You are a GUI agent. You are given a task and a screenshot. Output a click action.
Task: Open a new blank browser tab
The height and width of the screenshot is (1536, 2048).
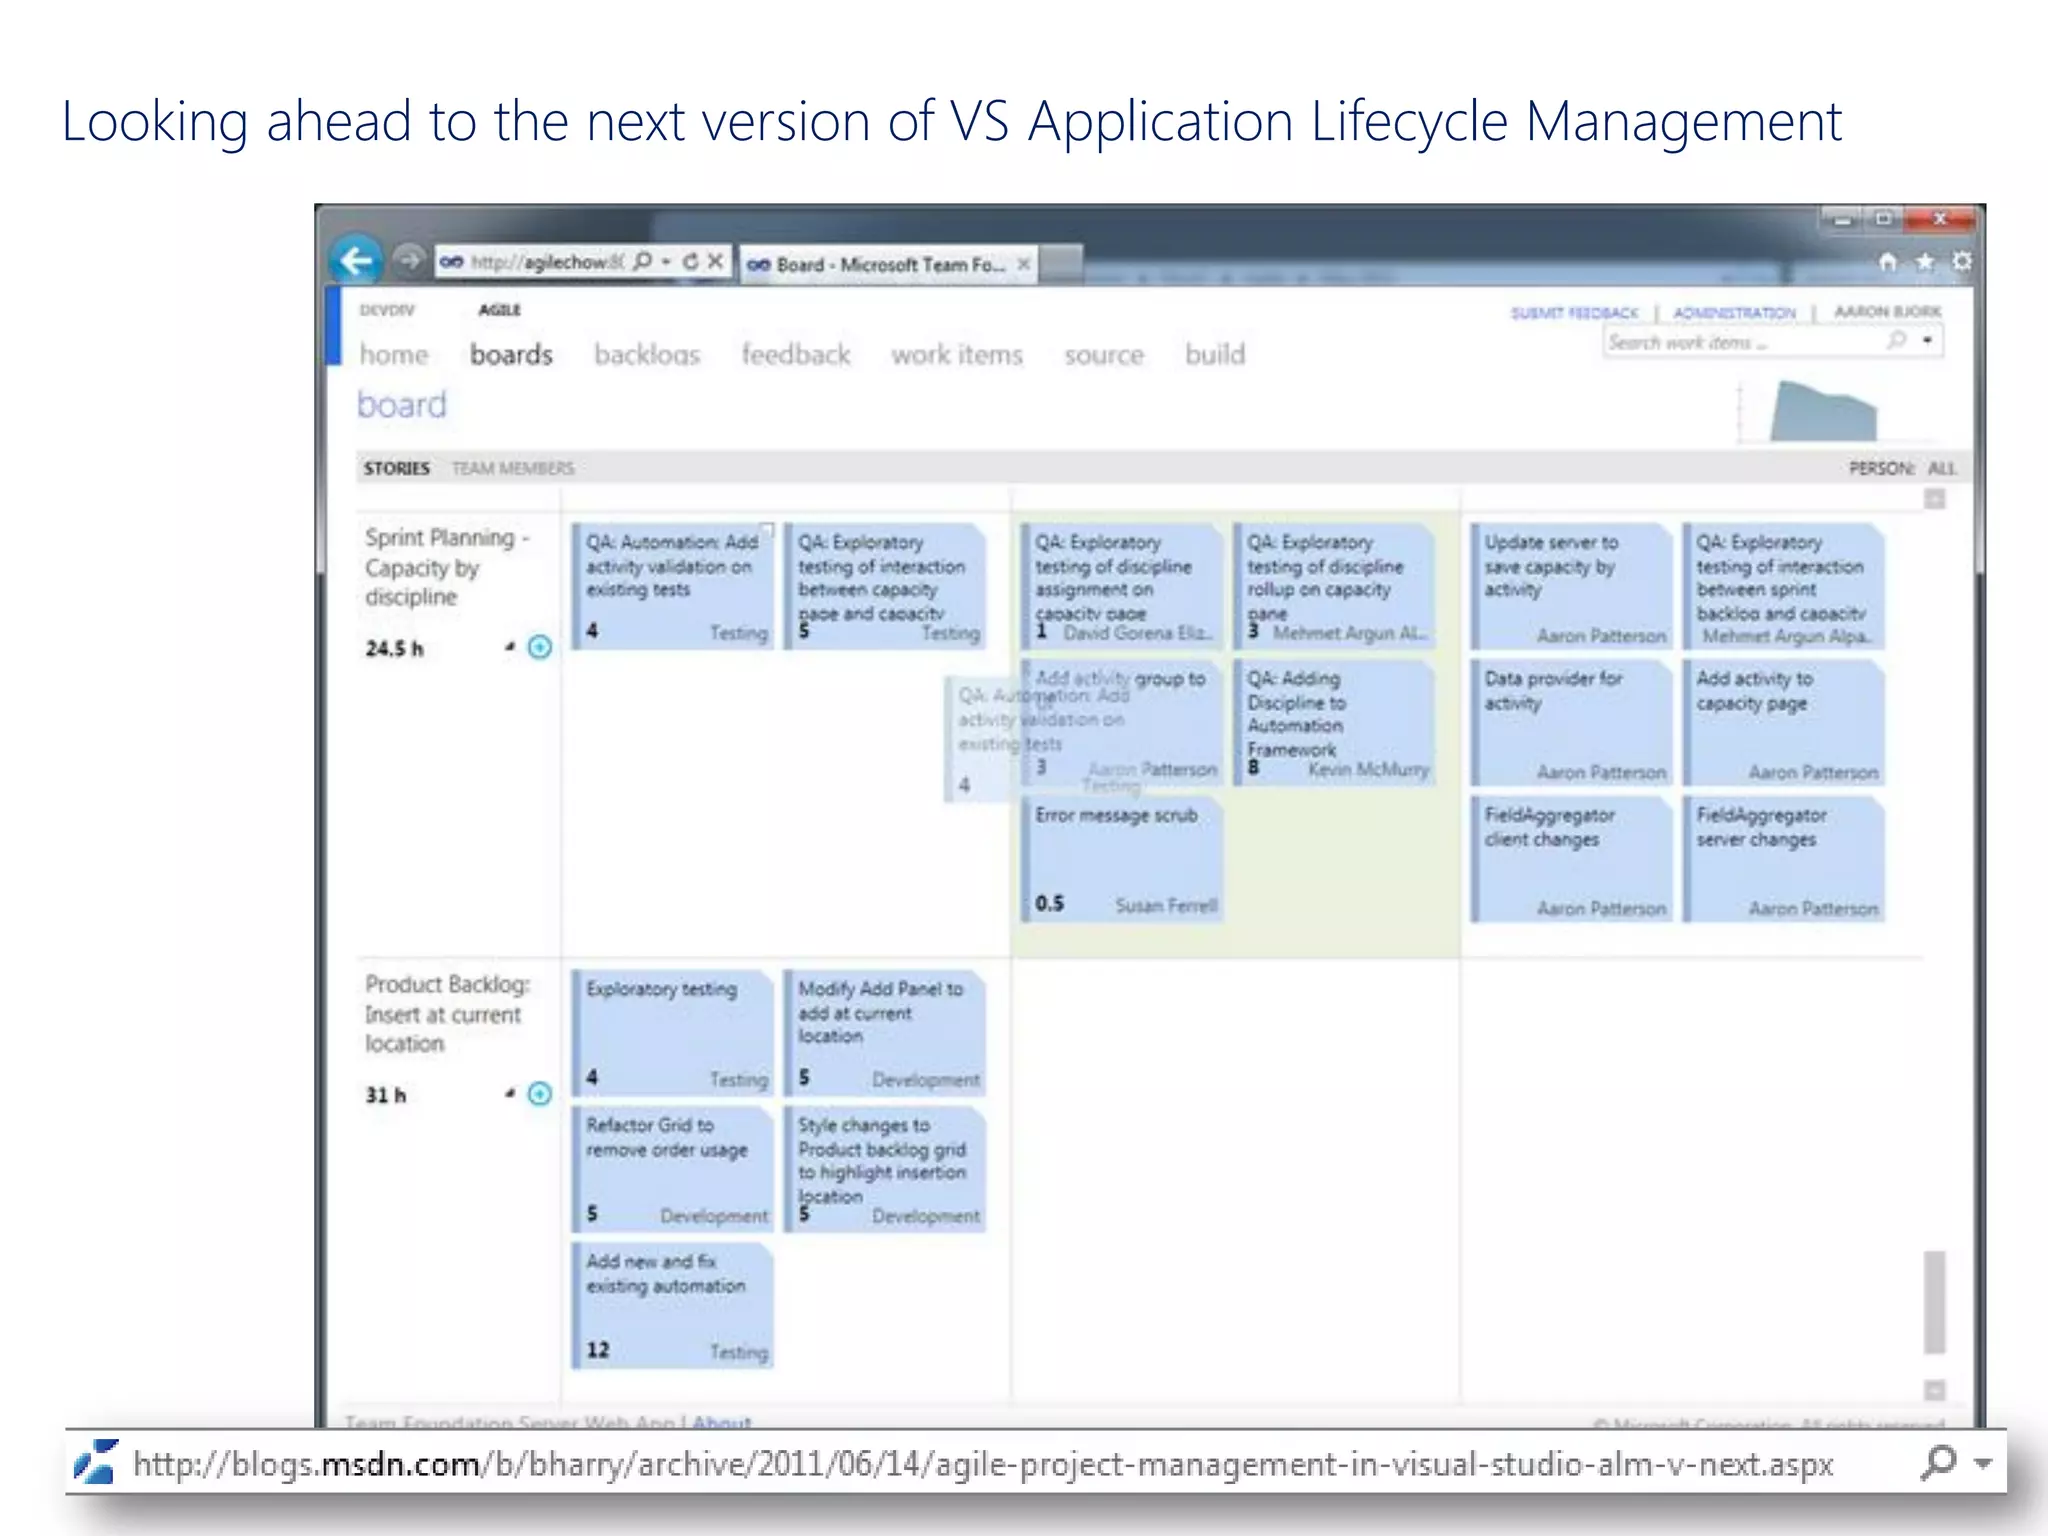click(x=1061, y=264)
